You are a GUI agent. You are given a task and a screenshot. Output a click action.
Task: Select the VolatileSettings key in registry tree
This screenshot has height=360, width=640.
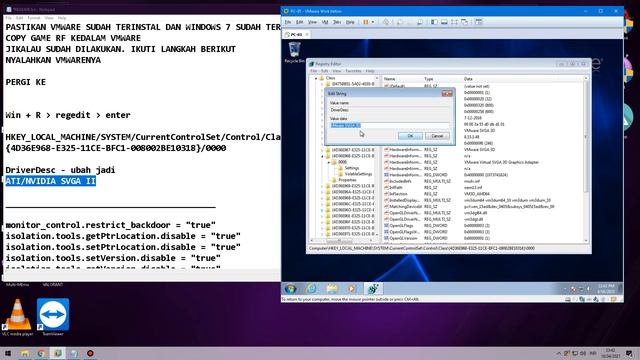pos(358,174)
